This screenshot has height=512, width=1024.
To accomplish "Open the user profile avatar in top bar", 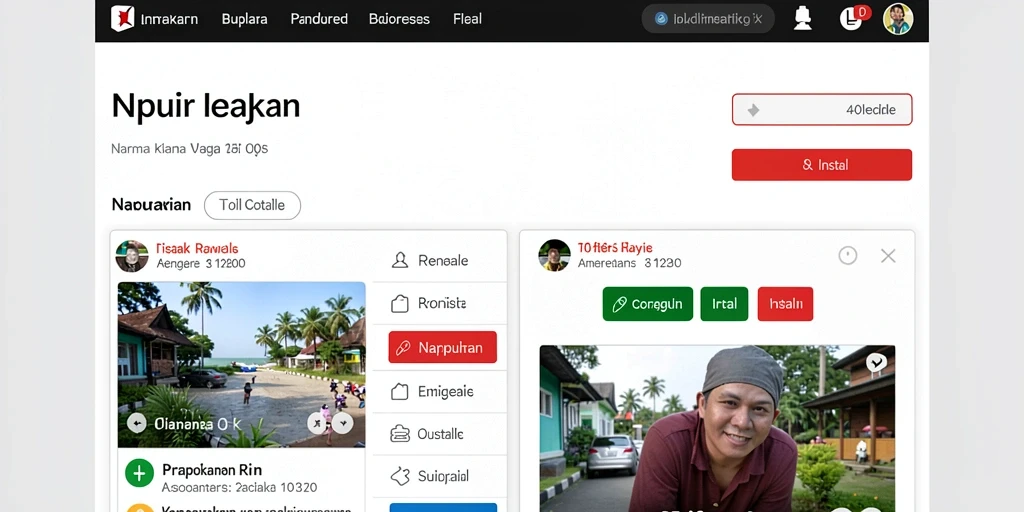I will (897, 18).
